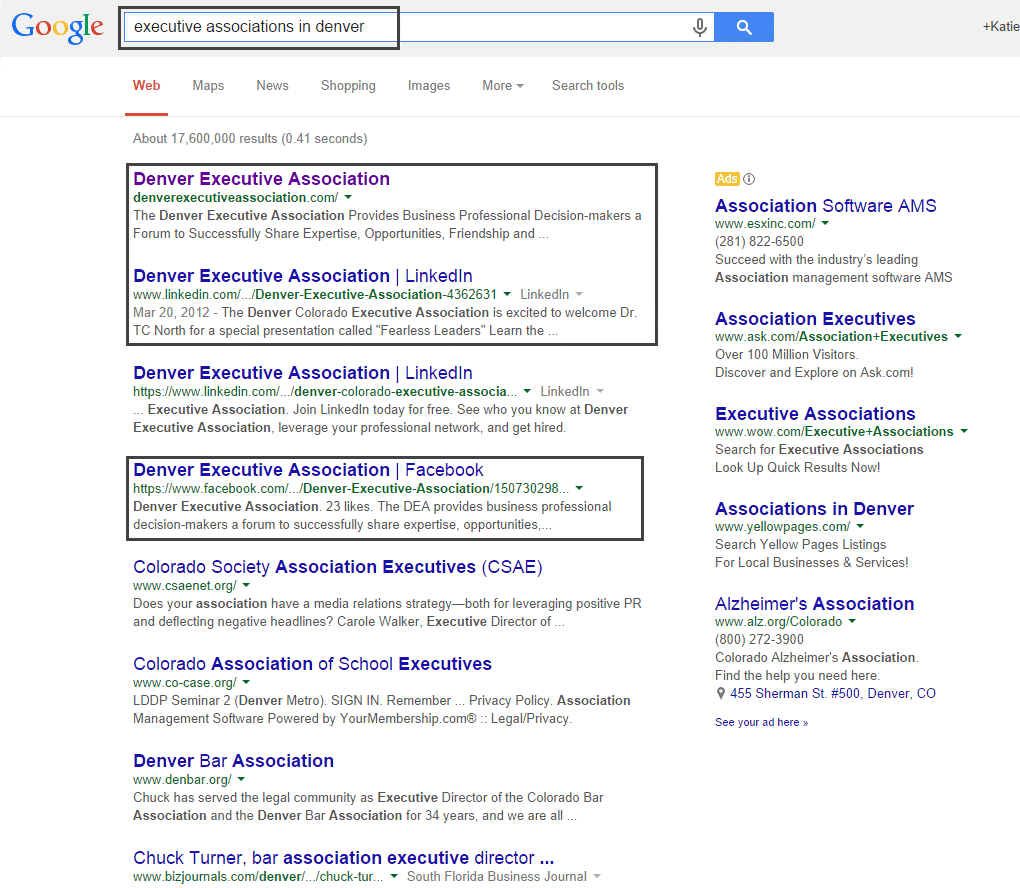Click the About 17,600,000 results text
The width and height of the screenshot is (1020, 888).
pos(250,139)
